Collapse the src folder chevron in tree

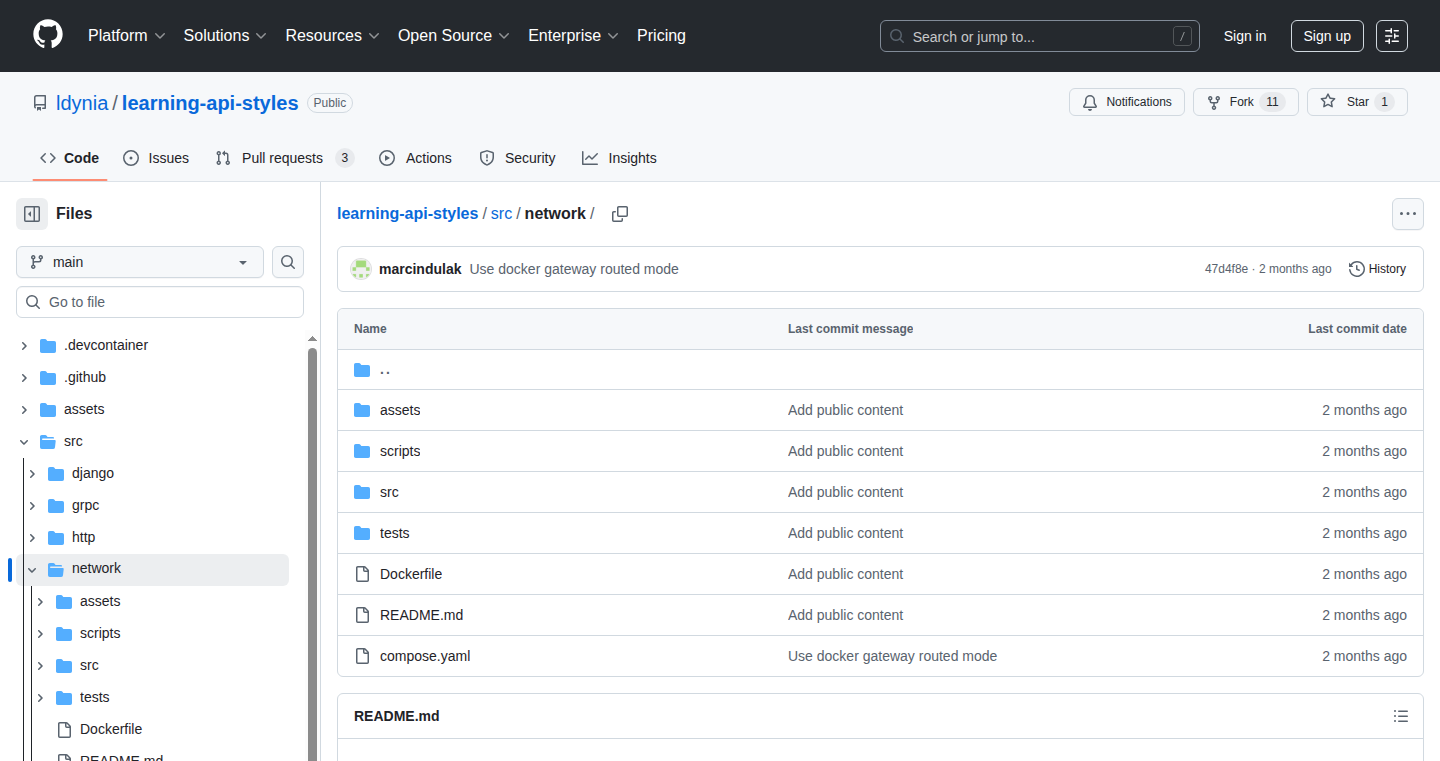[24, 442]
